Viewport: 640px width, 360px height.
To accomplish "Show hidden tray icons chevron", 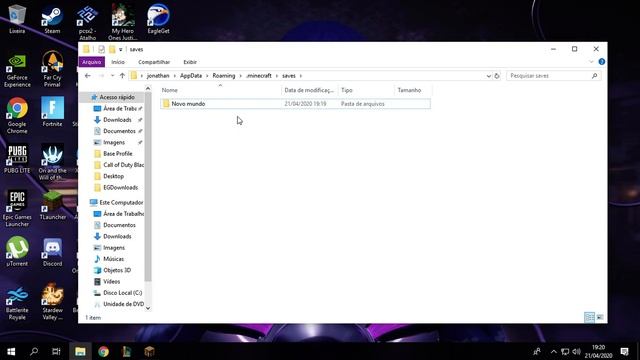I will (x=553, y=351).
